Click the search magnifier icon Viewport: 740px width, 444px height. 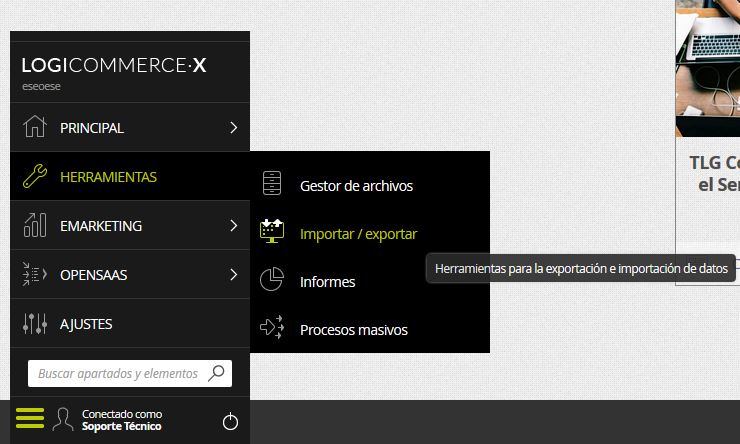click(216, 373)
